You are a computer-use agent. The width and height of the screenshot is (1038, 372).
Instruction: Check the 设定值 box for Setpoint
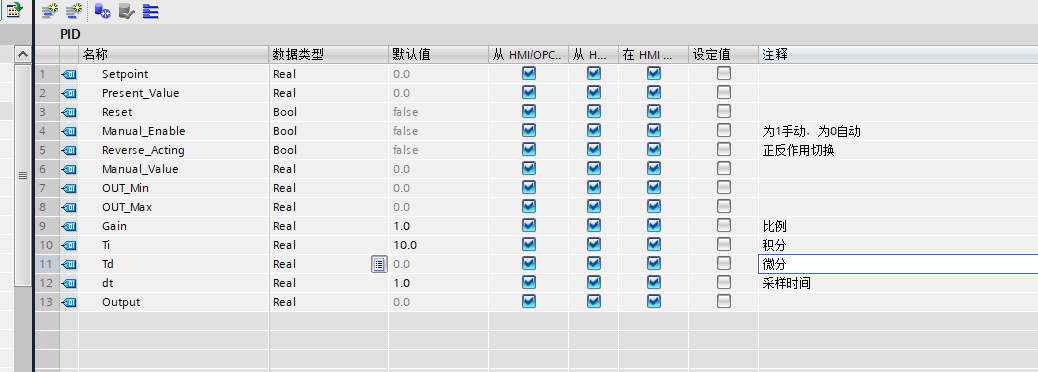coord(724,73)
